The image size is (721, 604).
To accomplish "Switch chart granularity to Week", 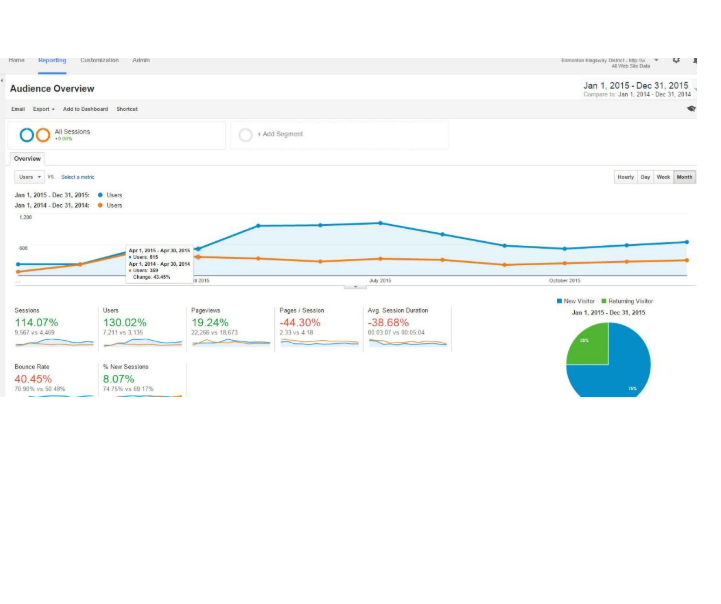I will 663,177.
